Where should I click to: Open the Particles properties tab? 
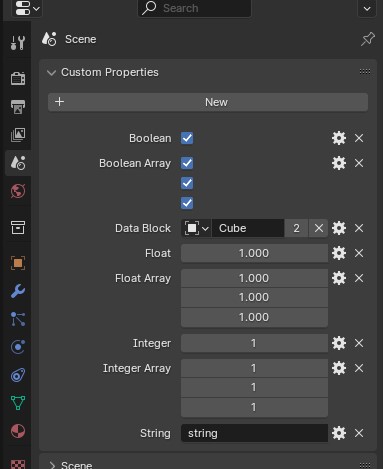[x=18, y=319]
